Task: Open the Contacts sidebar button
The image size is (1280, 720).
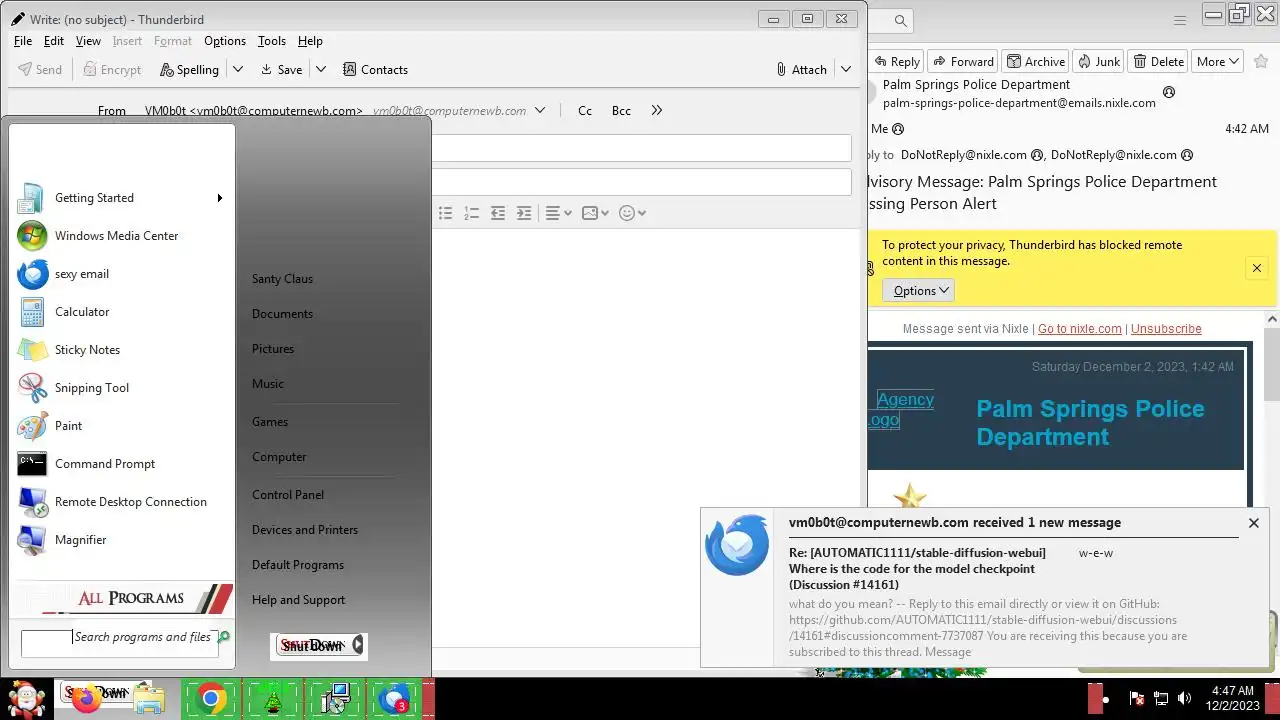Action: coord(375,69)
